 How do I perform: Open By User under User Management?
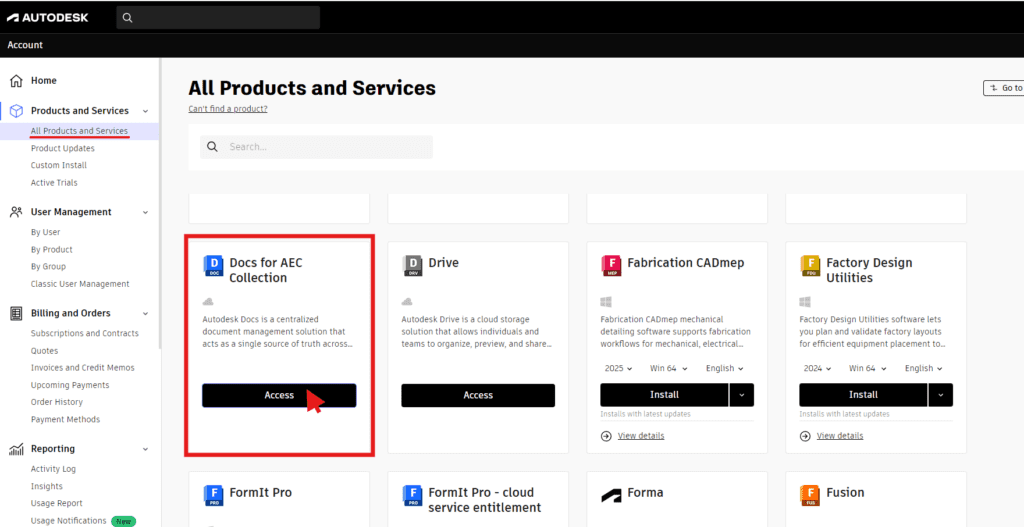pos(46,232)
